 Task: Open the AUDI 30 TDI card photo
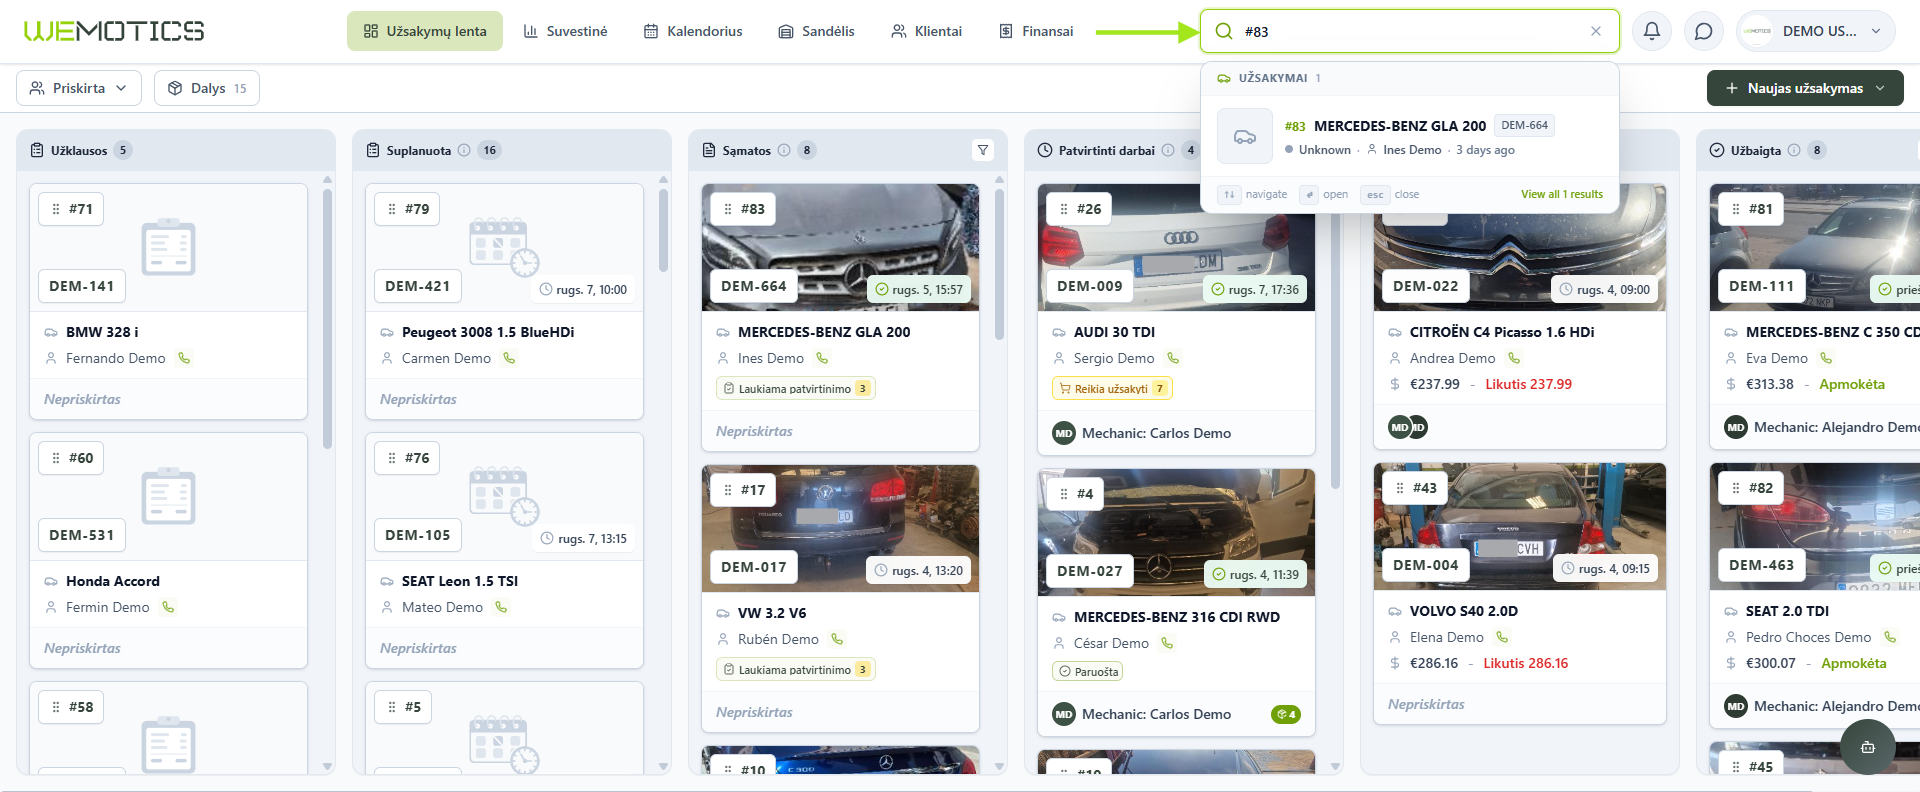click(x=1176, y=247)
